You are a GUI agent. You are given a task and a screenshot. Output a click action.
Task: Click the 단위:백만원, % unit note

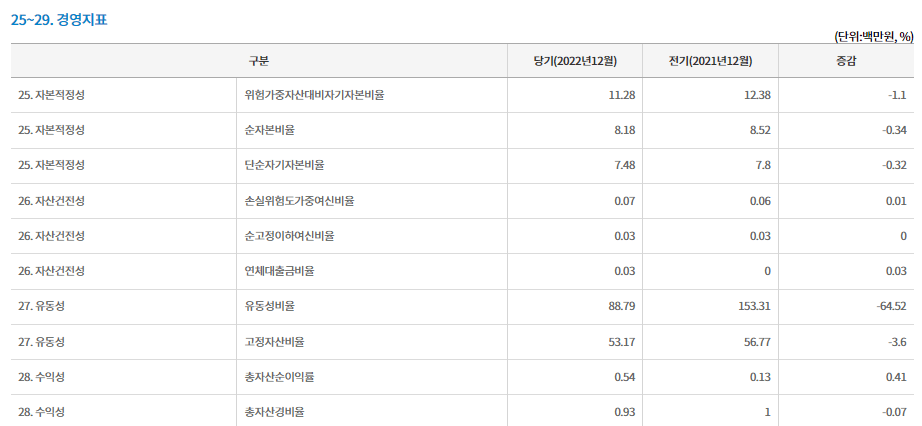(x=874, y=37)
